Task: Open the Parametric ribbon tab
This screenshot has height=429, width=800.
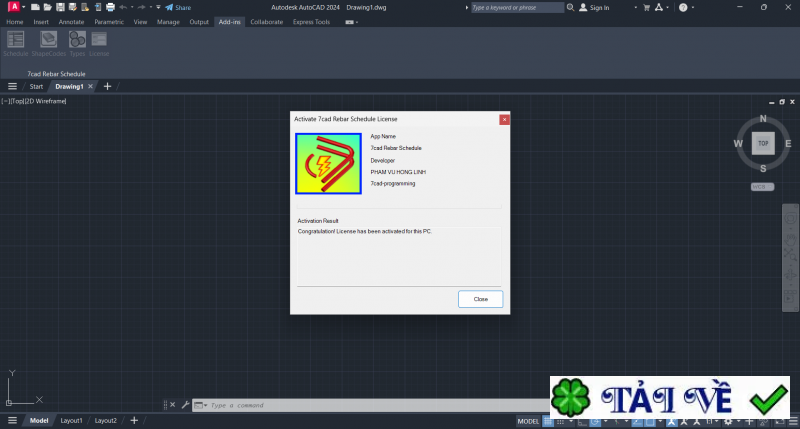Action: (109, 22)
